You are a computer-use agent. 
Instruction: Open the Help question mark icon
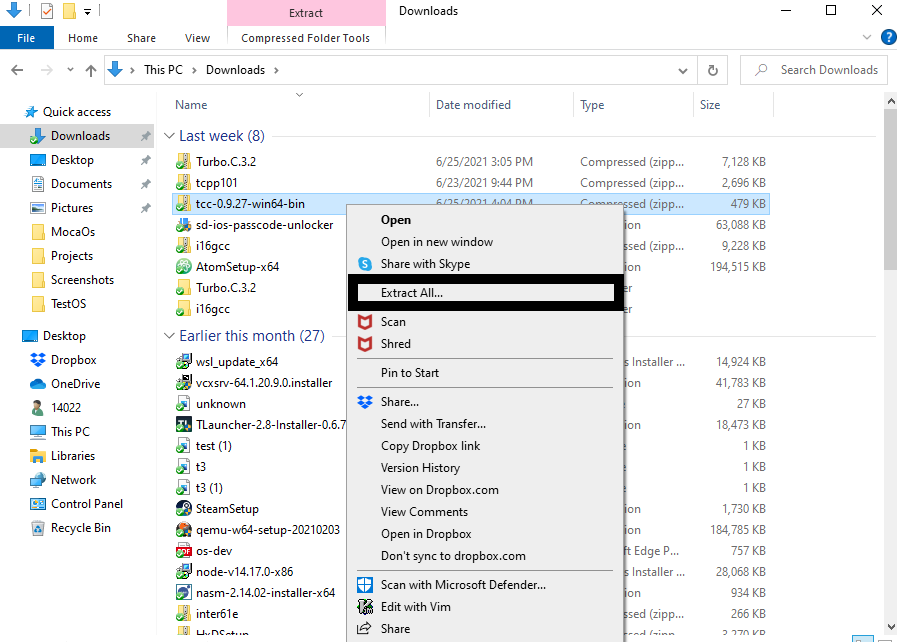pyautogui.click(x=888, y=38)
